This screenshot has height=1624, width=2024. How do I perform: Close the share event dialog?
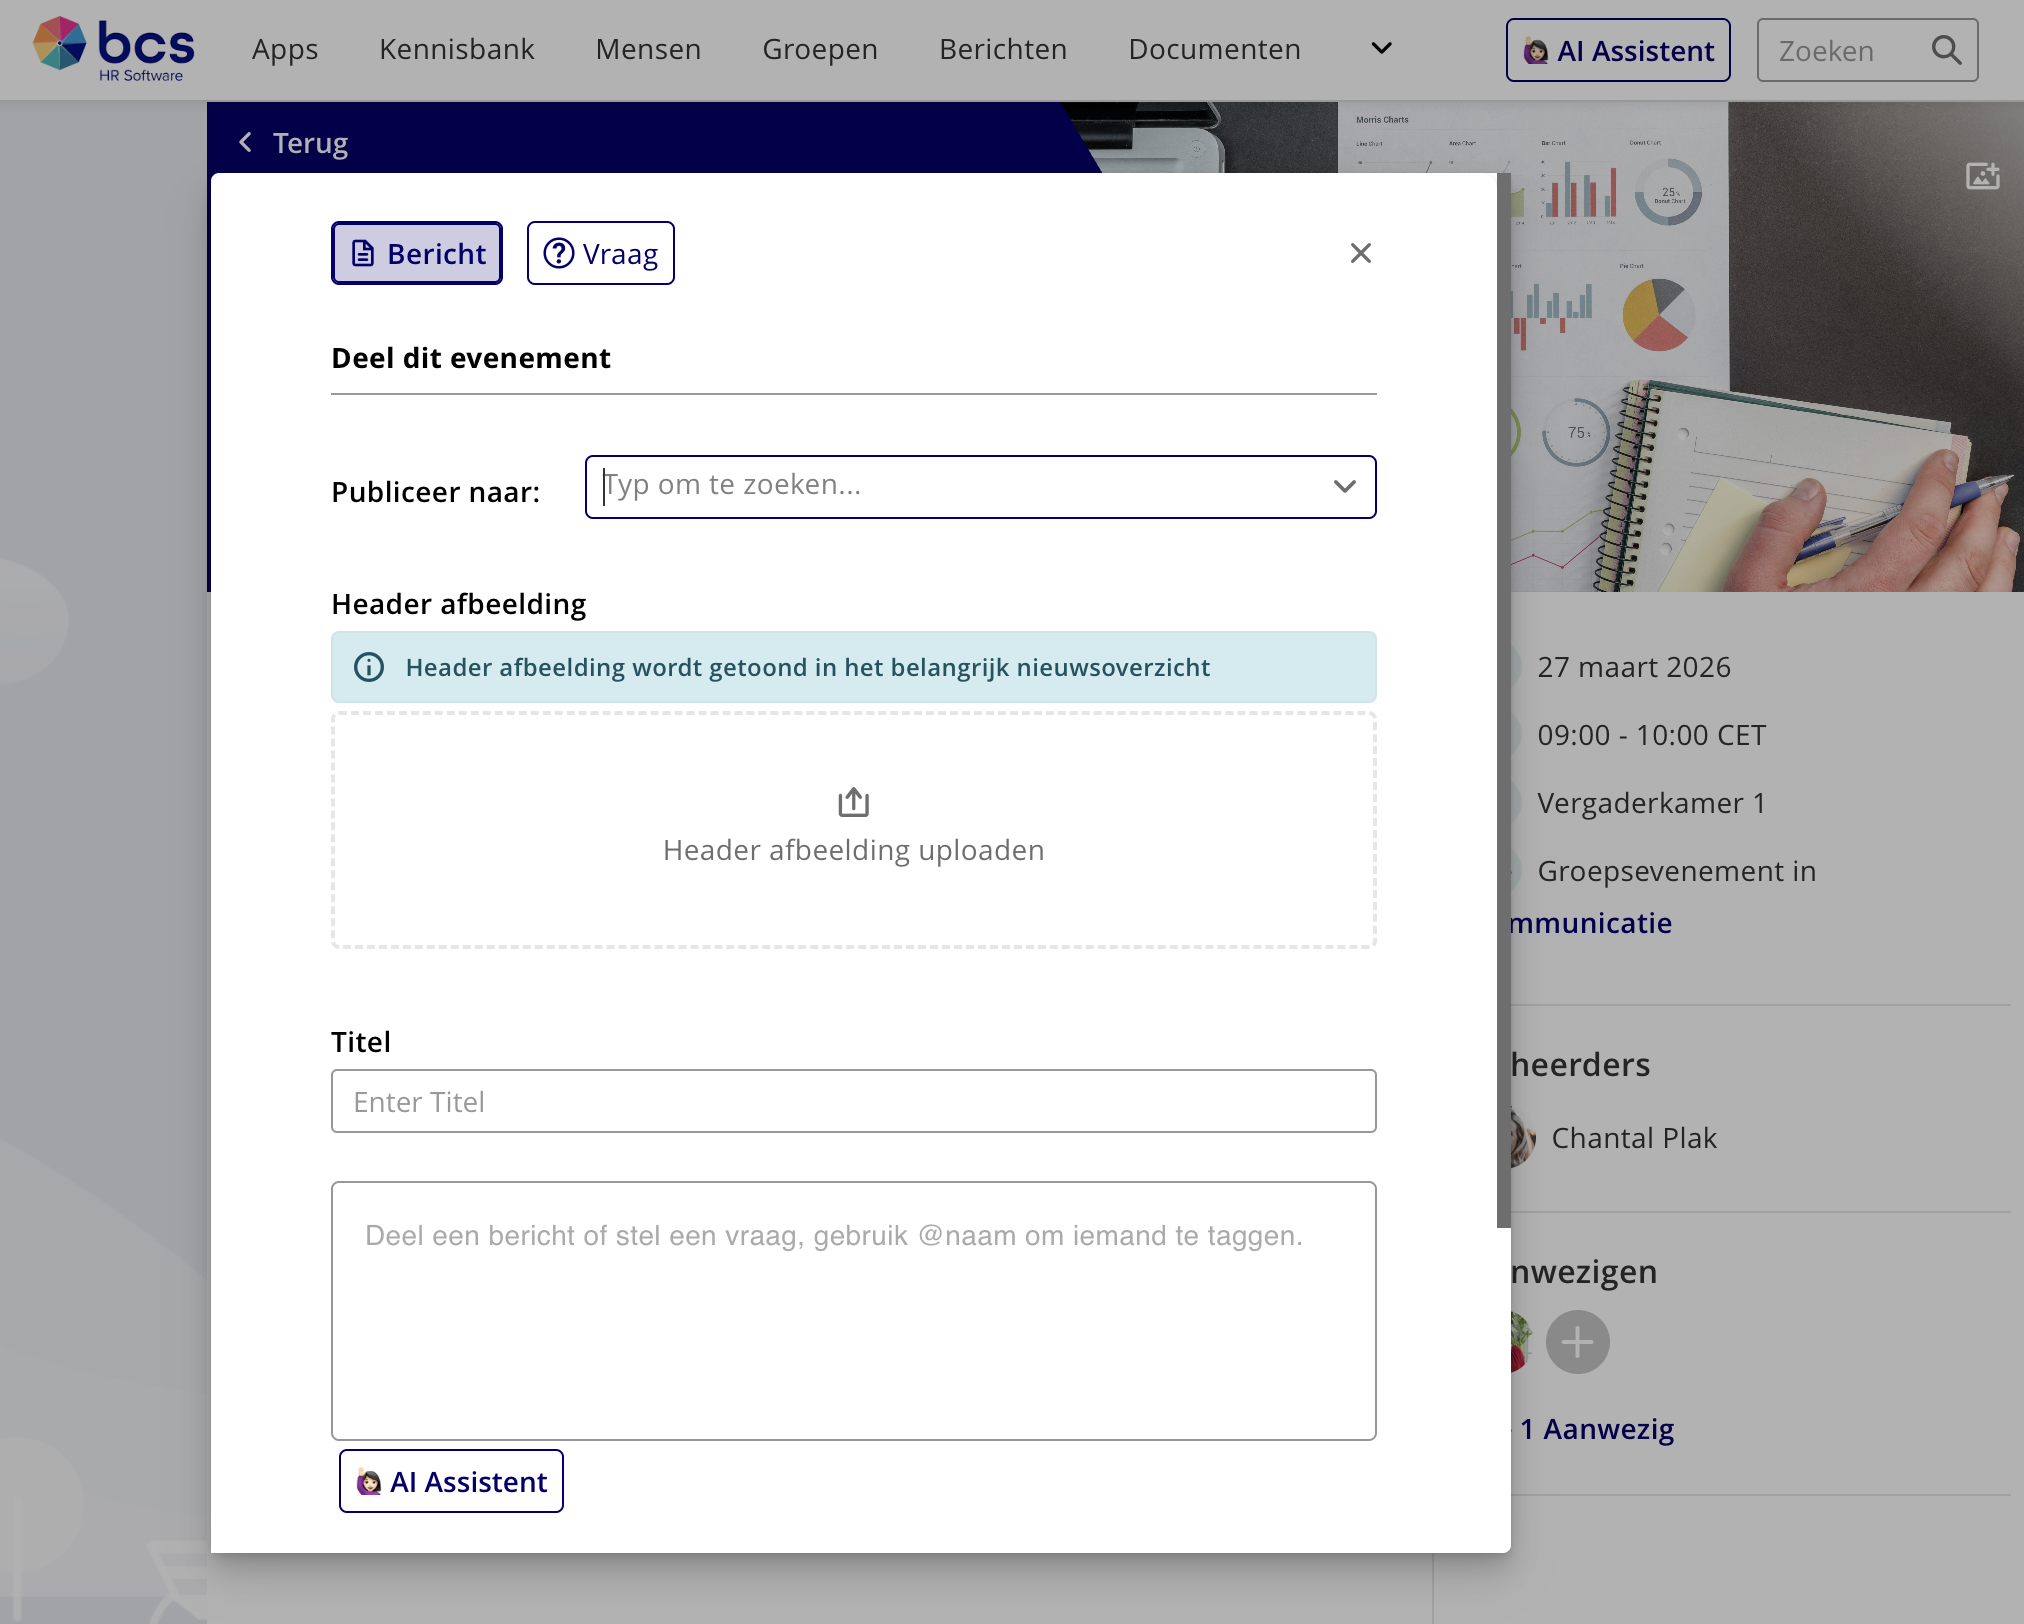[x=1361, y=253]
